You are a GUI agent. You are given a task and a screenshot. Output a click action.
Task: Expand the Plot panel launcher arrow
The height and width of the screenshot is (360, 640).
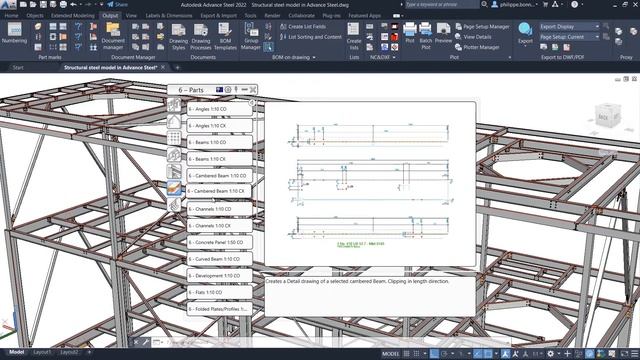(510, 58)
